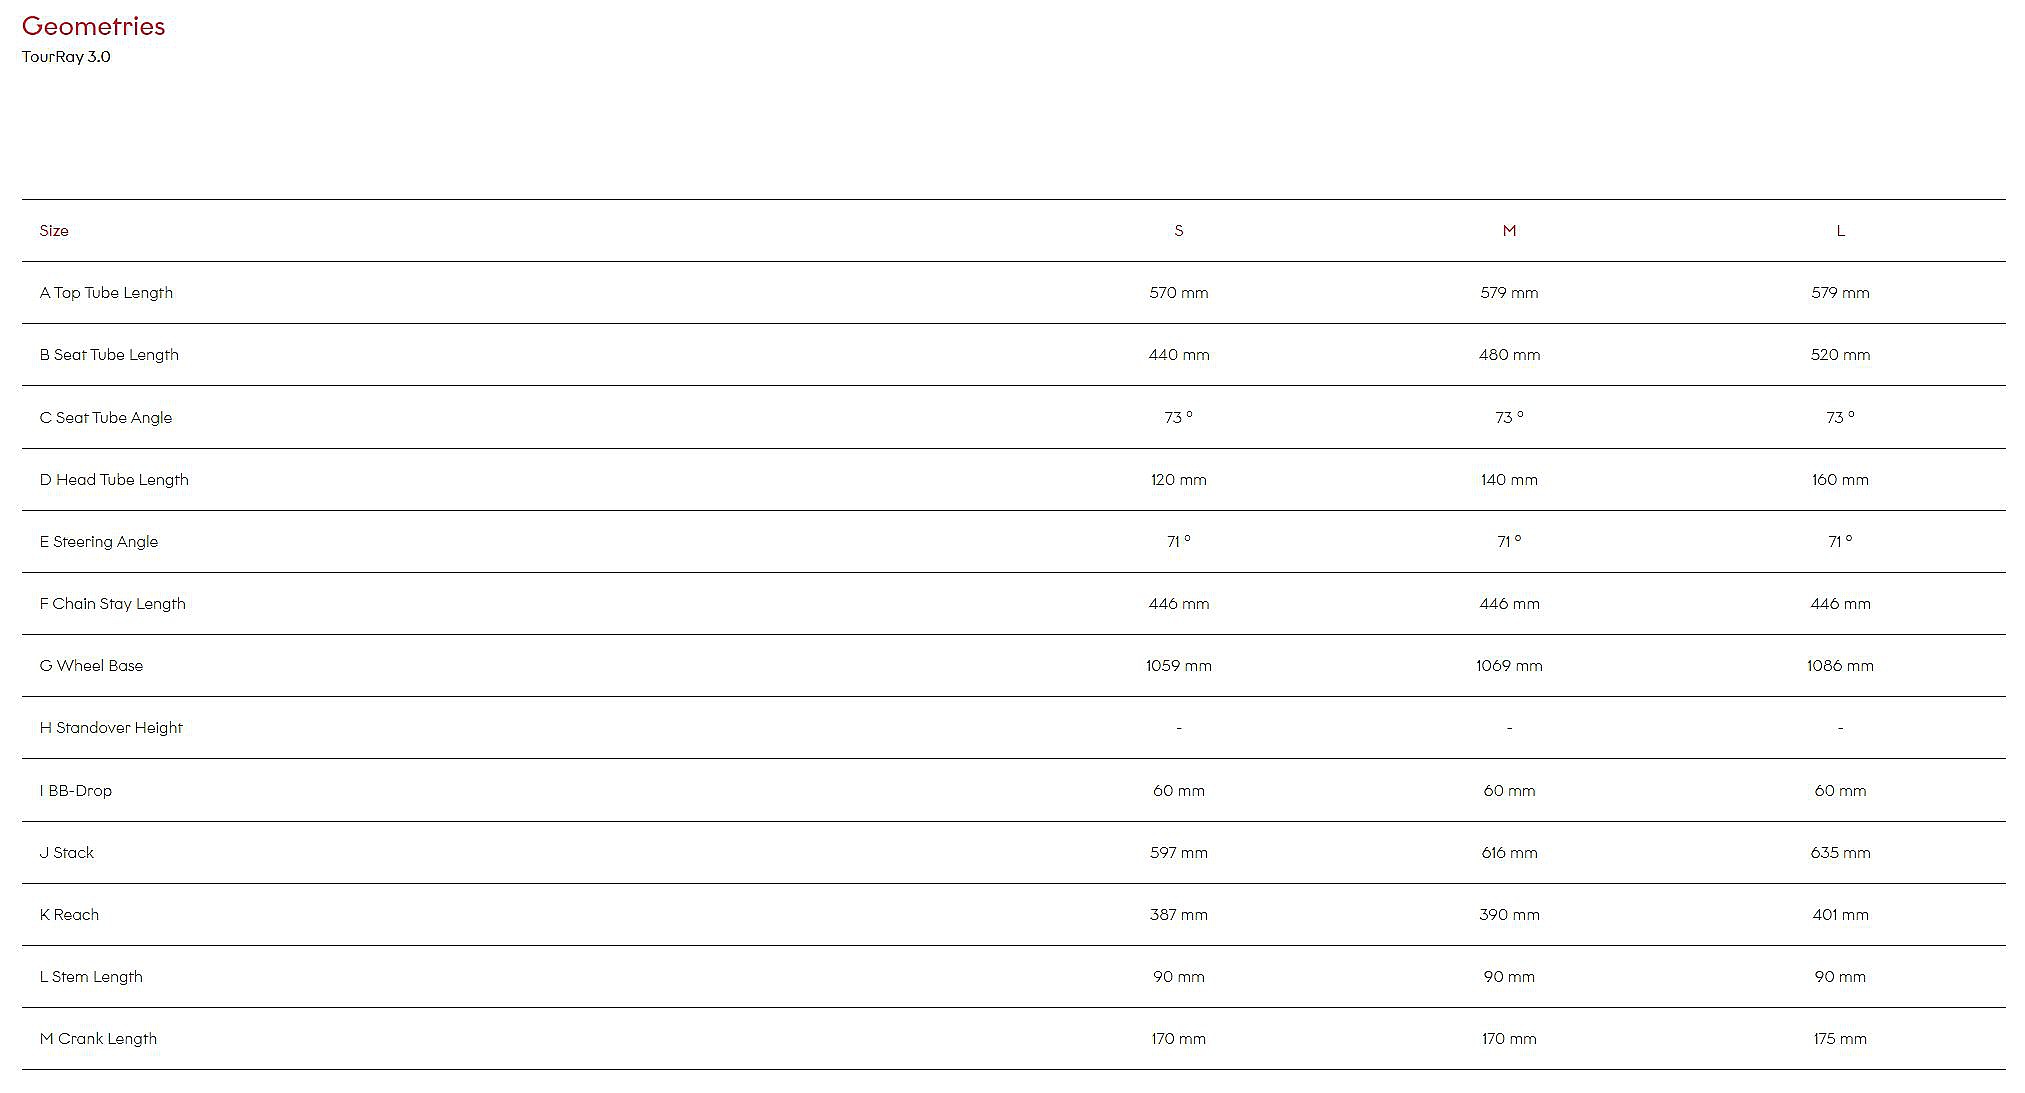Click the D Head Tube Length label
Image resolution: width=2025 pixels, height=1093 pixels.
pyautogui.click(x=114, y=480)
